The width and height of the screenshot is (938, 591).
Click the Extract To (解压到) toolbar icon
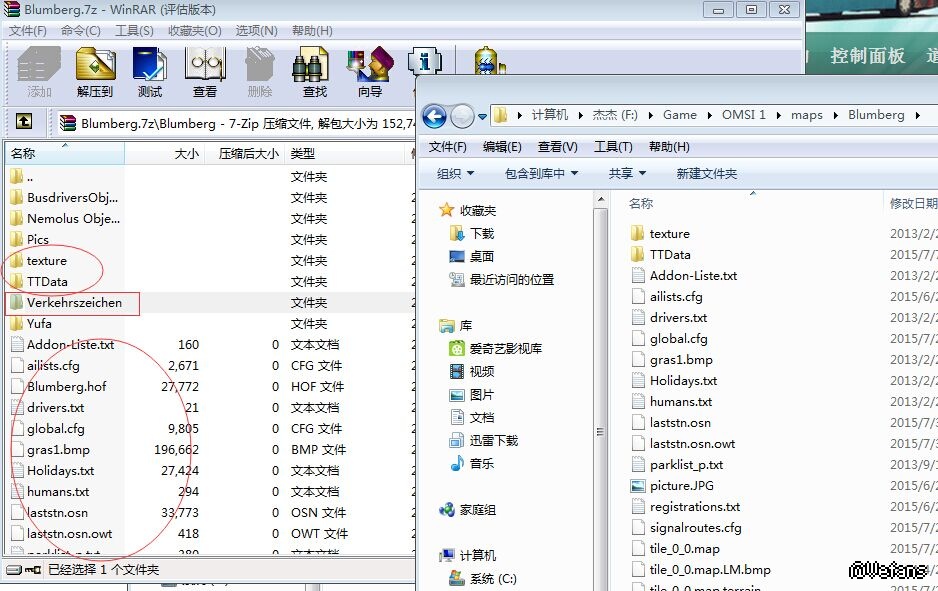click(x=95, y=71)
